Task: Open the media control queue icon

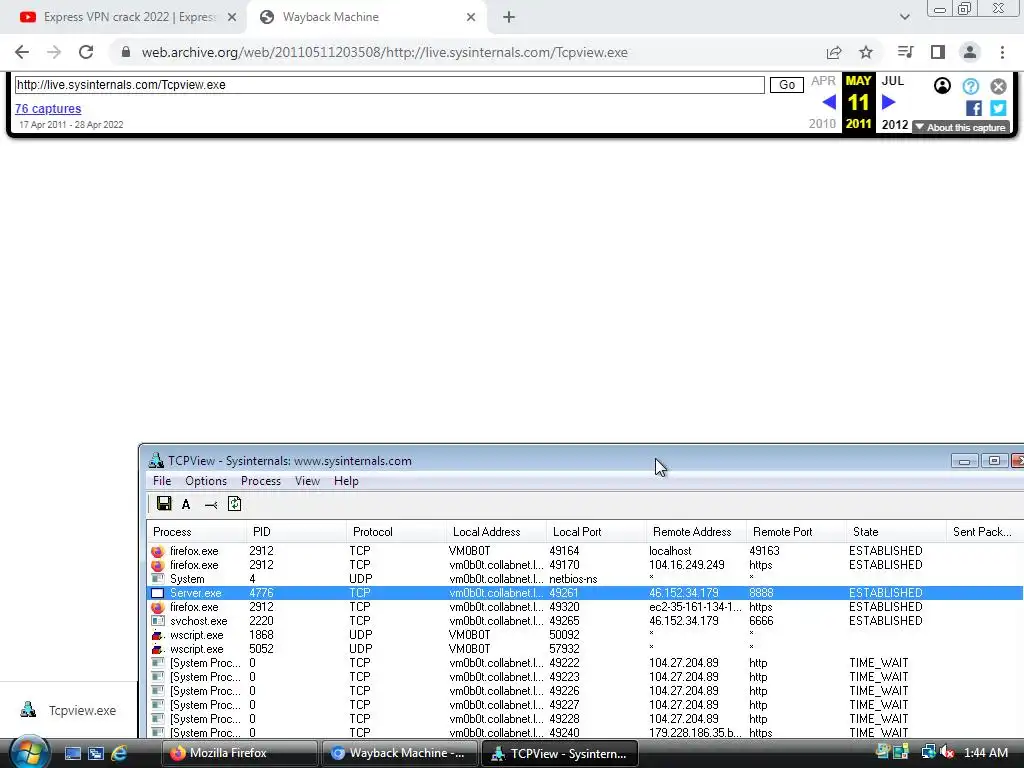Action: point(905,52)
